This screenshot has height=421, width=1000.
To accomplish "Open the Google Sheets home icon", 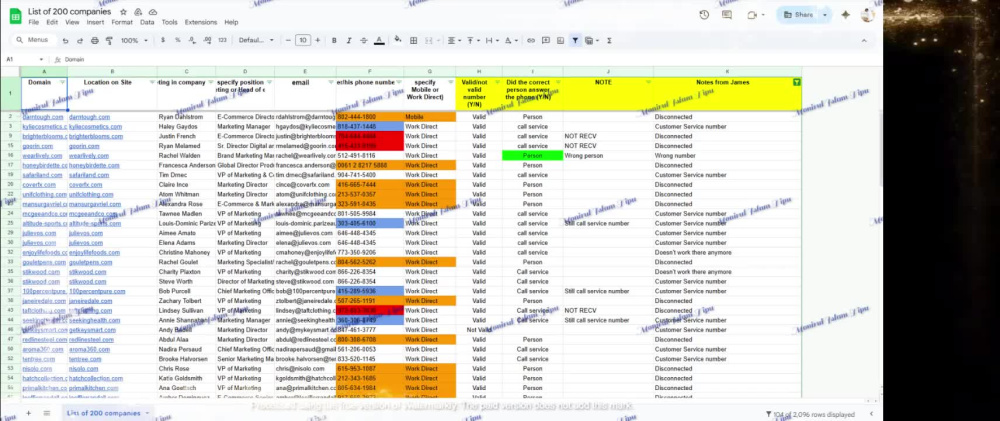I will click(x=15, y=16).
